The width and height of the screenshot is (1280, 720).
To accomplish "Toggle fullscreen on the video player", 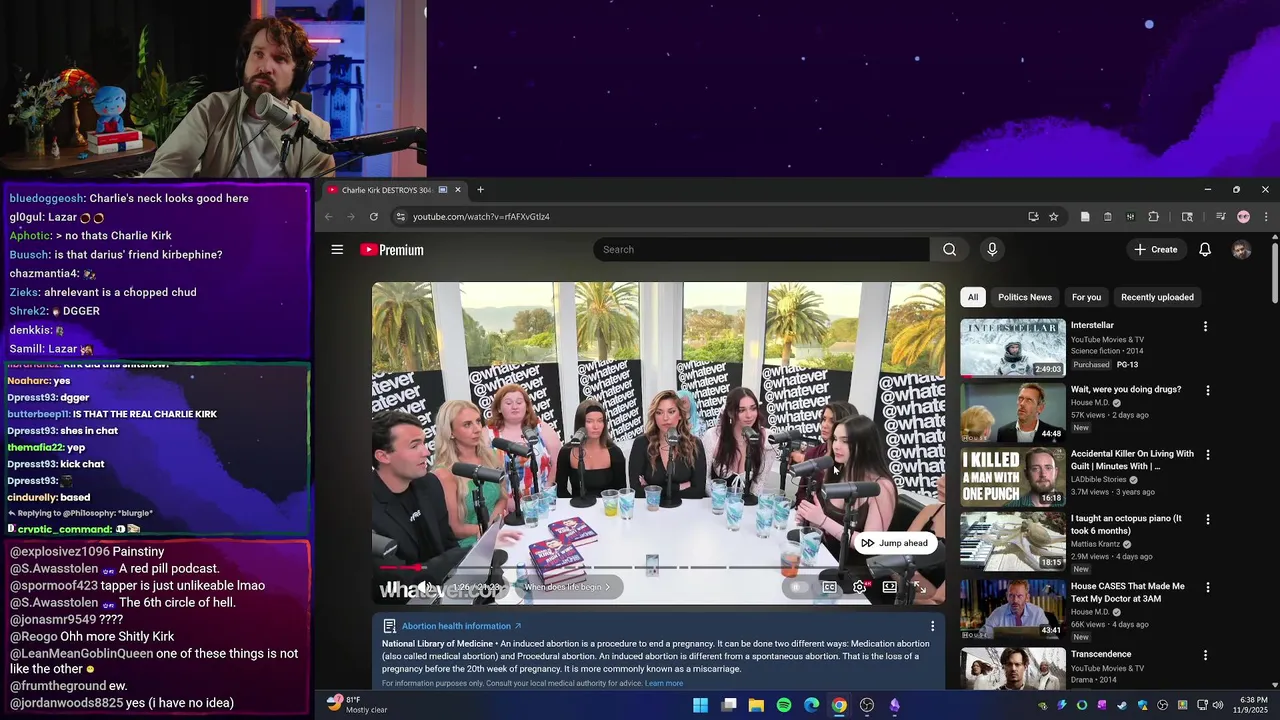I will pos(920,587).
